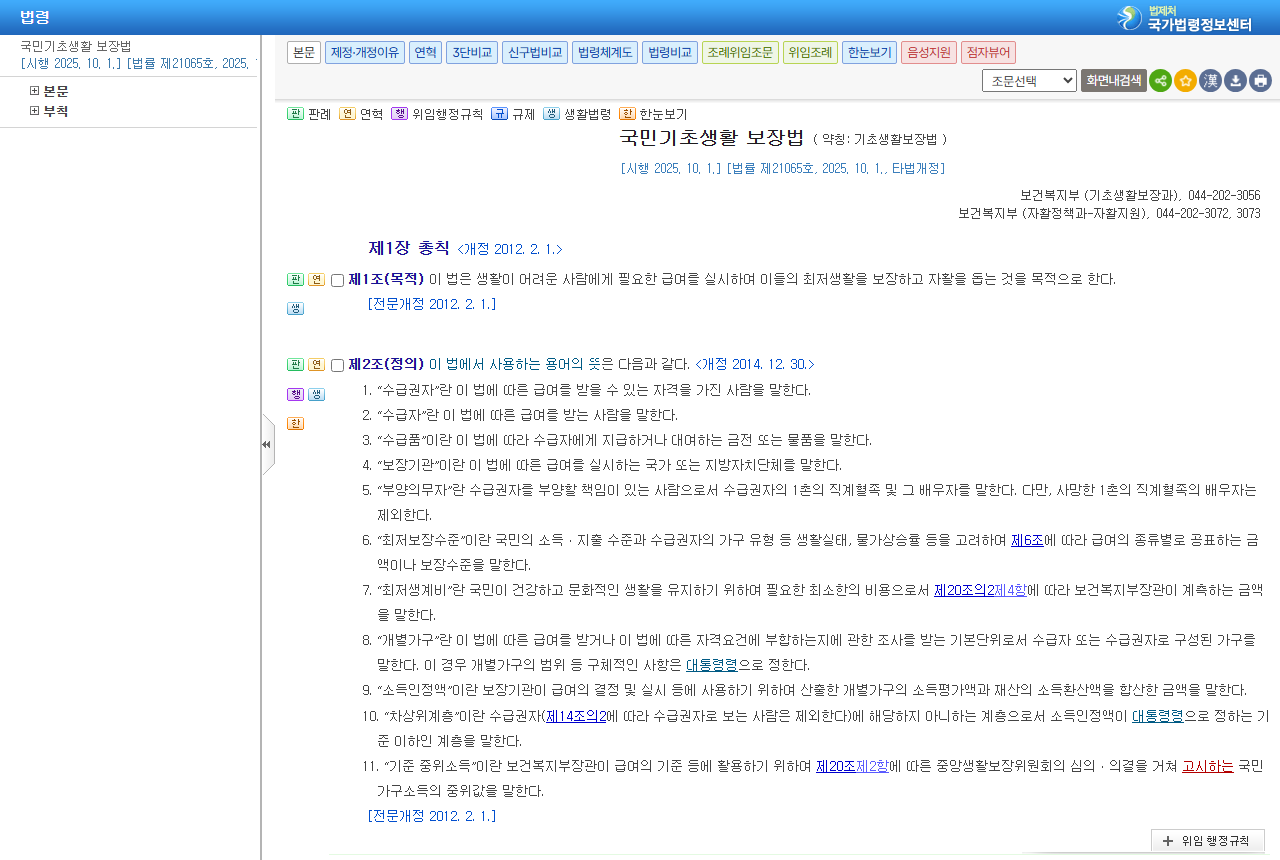Add law to favorites with star icon
Viewport: 1280px width, 860px height.
(1185, 81)
